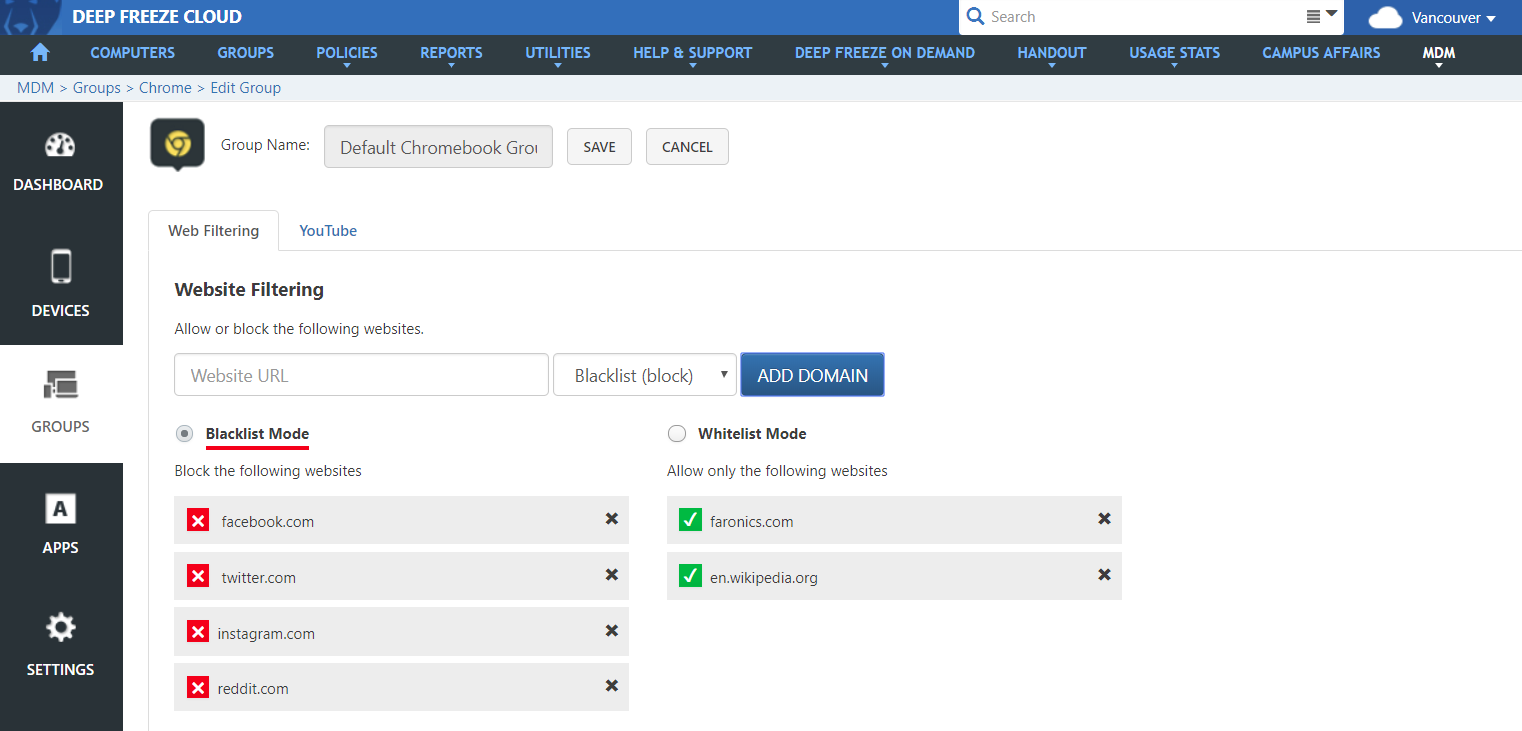The image size is (1522, 731).
Task: Open the Blacklist (block) dropdown
Action: coord(645,375)
